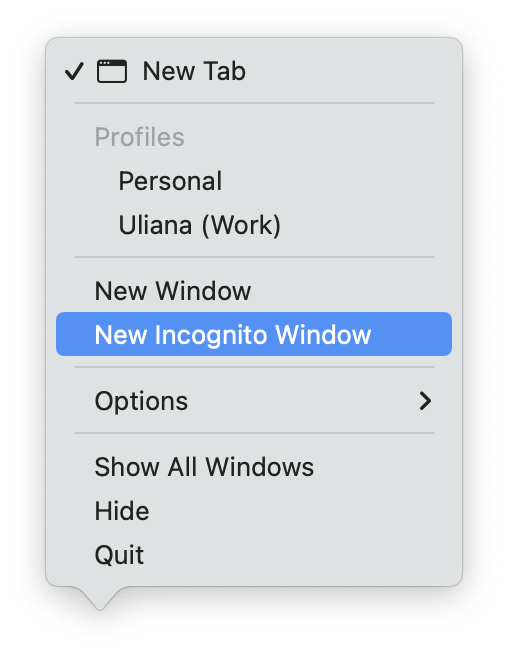Click the menu's pointer tail at the bottom
The image size is (508, 668).
(100, 598)
